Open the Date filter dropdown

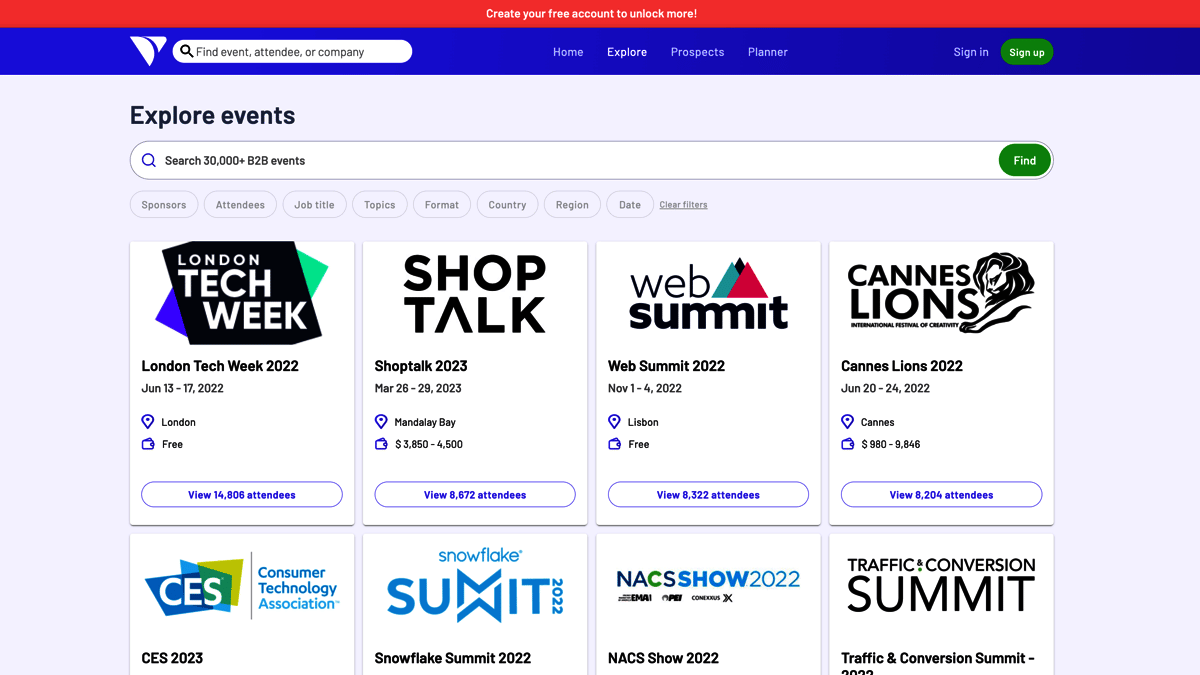629,204
